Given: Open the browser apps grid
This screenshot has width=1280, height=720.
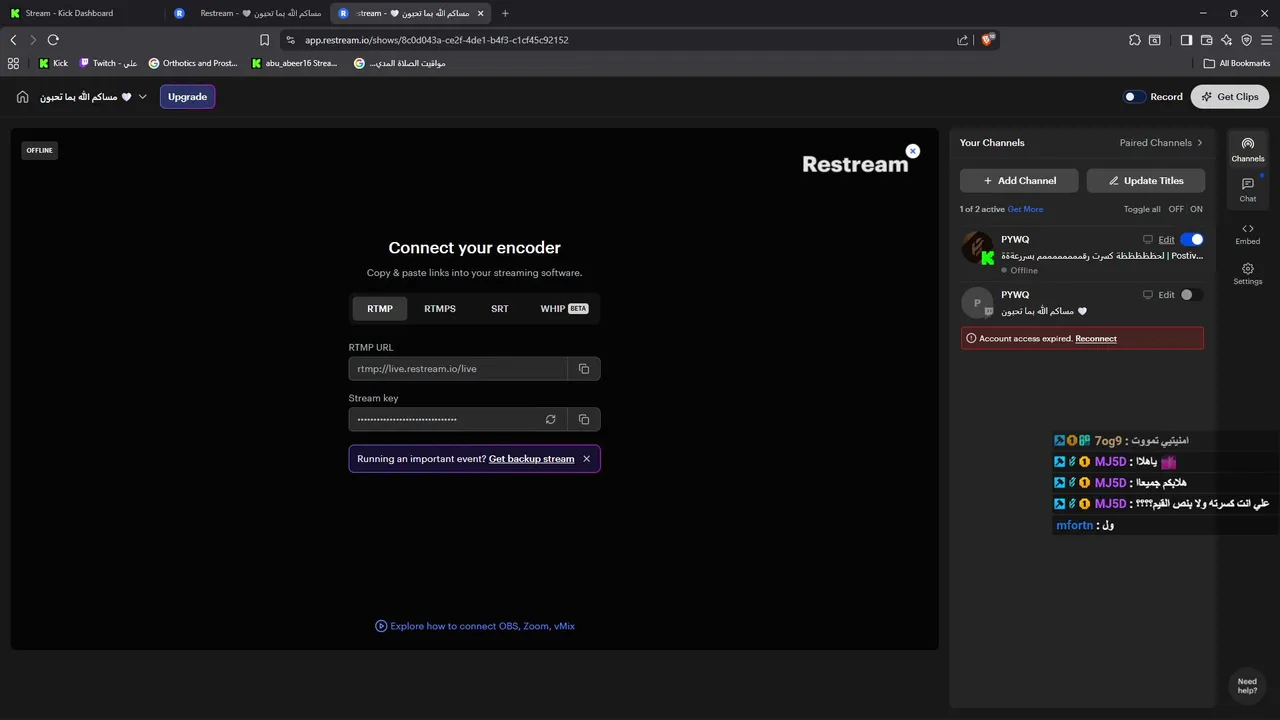Looking at the screenshot, I should 13,63.
